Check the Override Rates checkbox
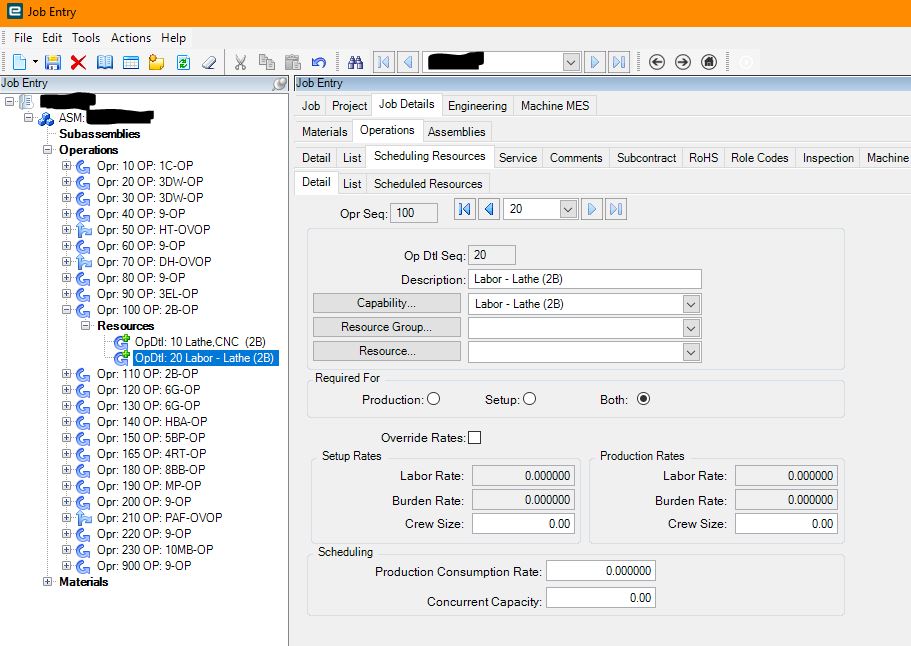Viewport: 911px width, 646px height. click(475, 437)
